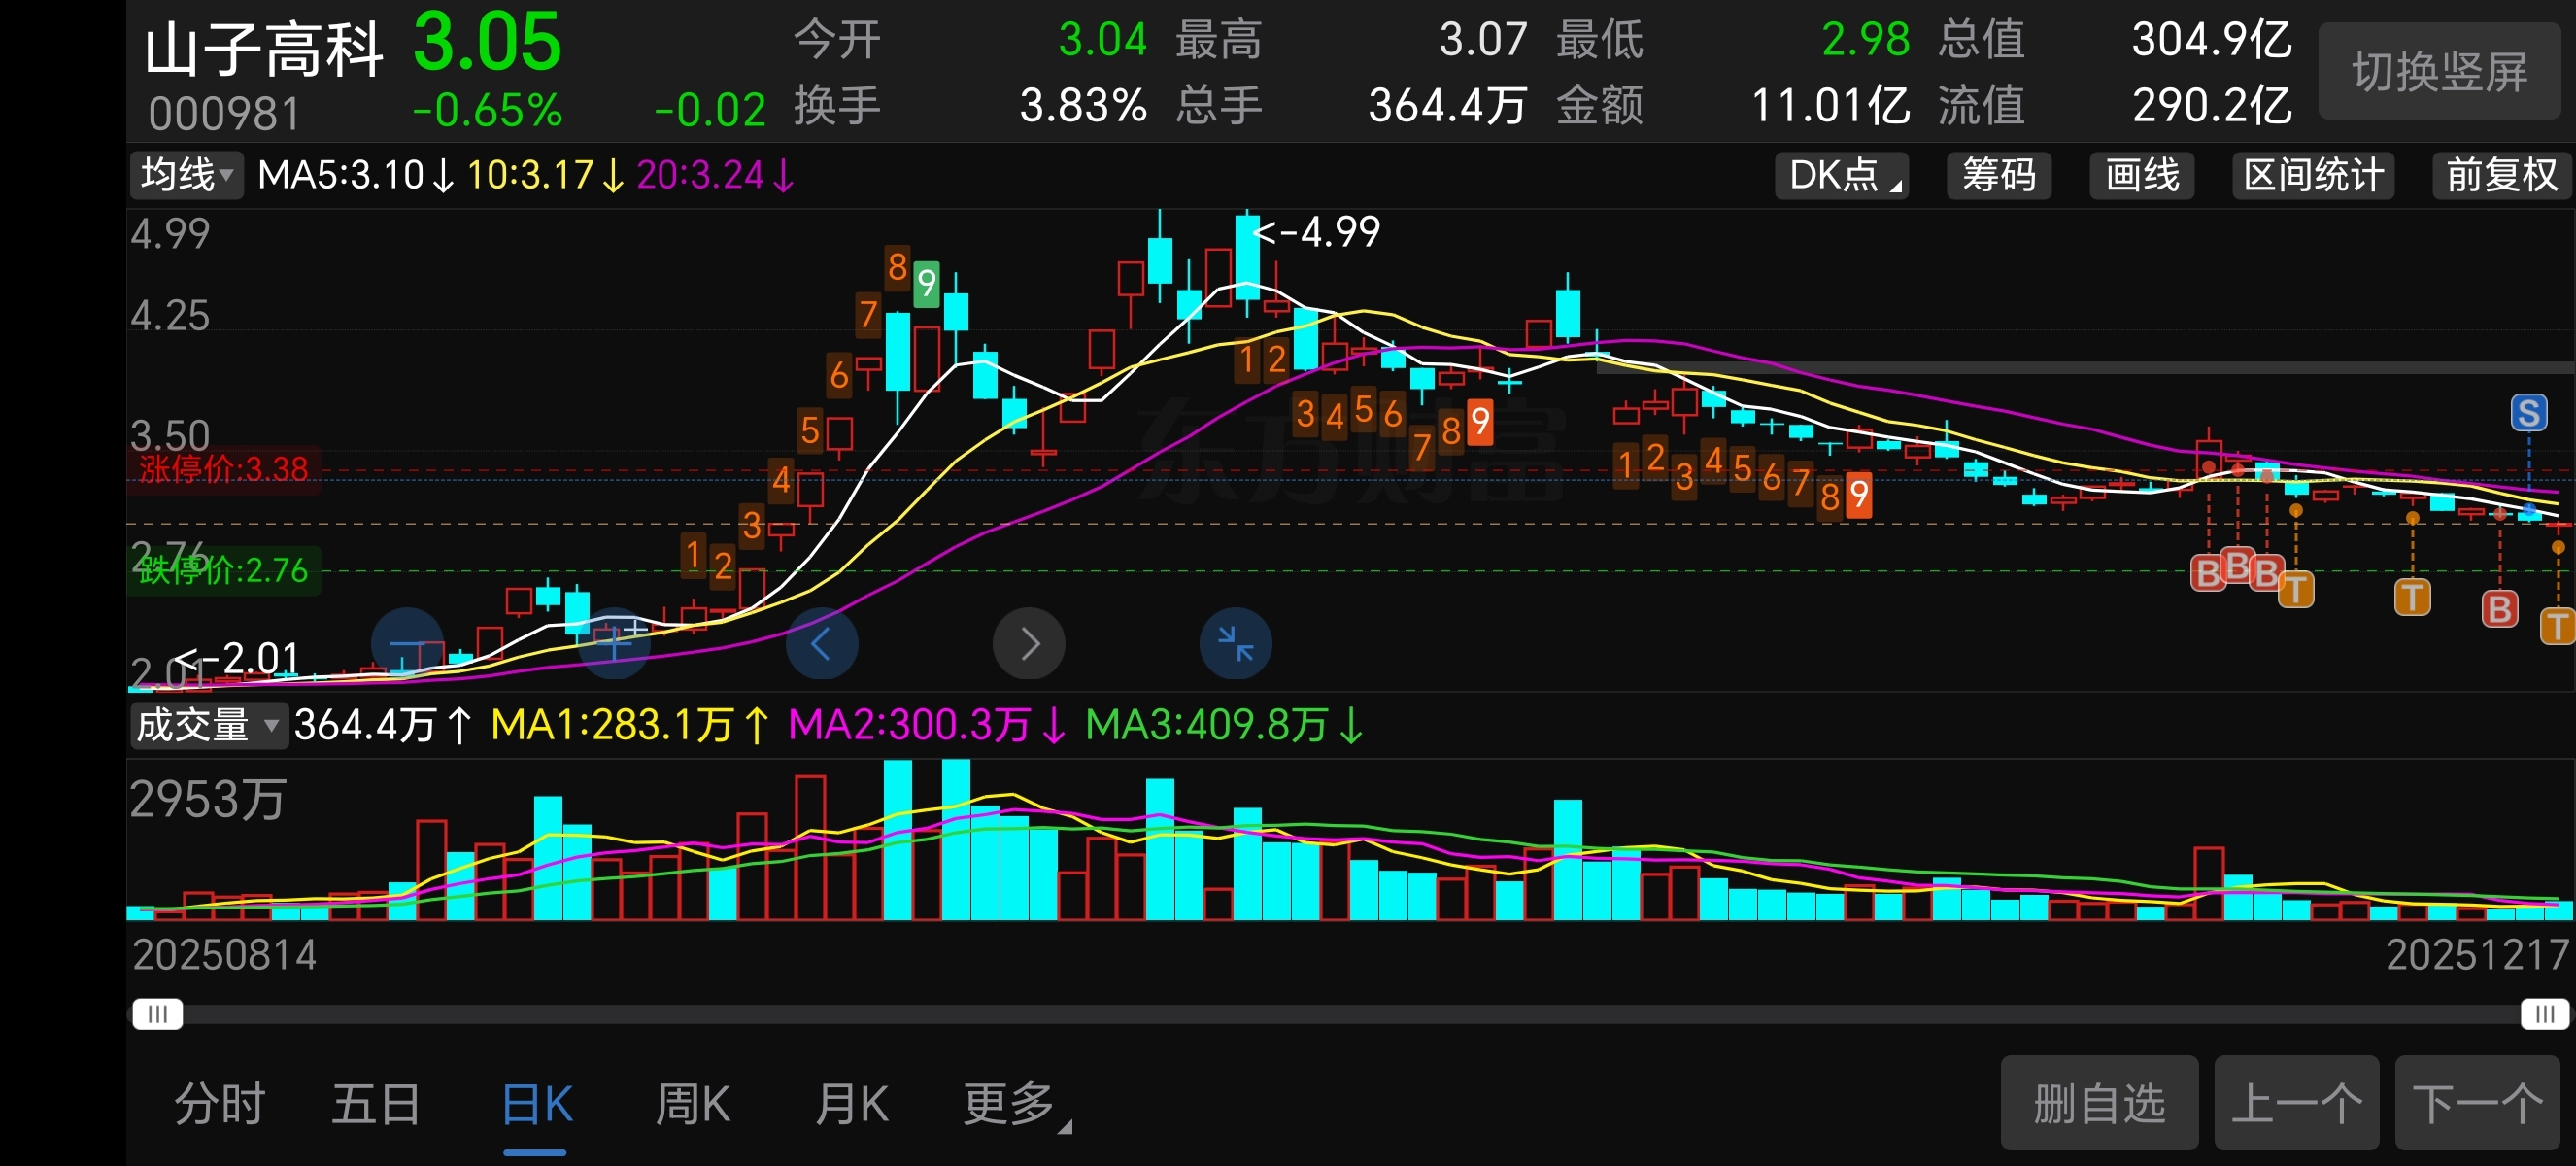Click the right arrow chart navigation icon
This screenshot has height=1166, width=2576.
pyautogui.click(x=1028, y=643)
